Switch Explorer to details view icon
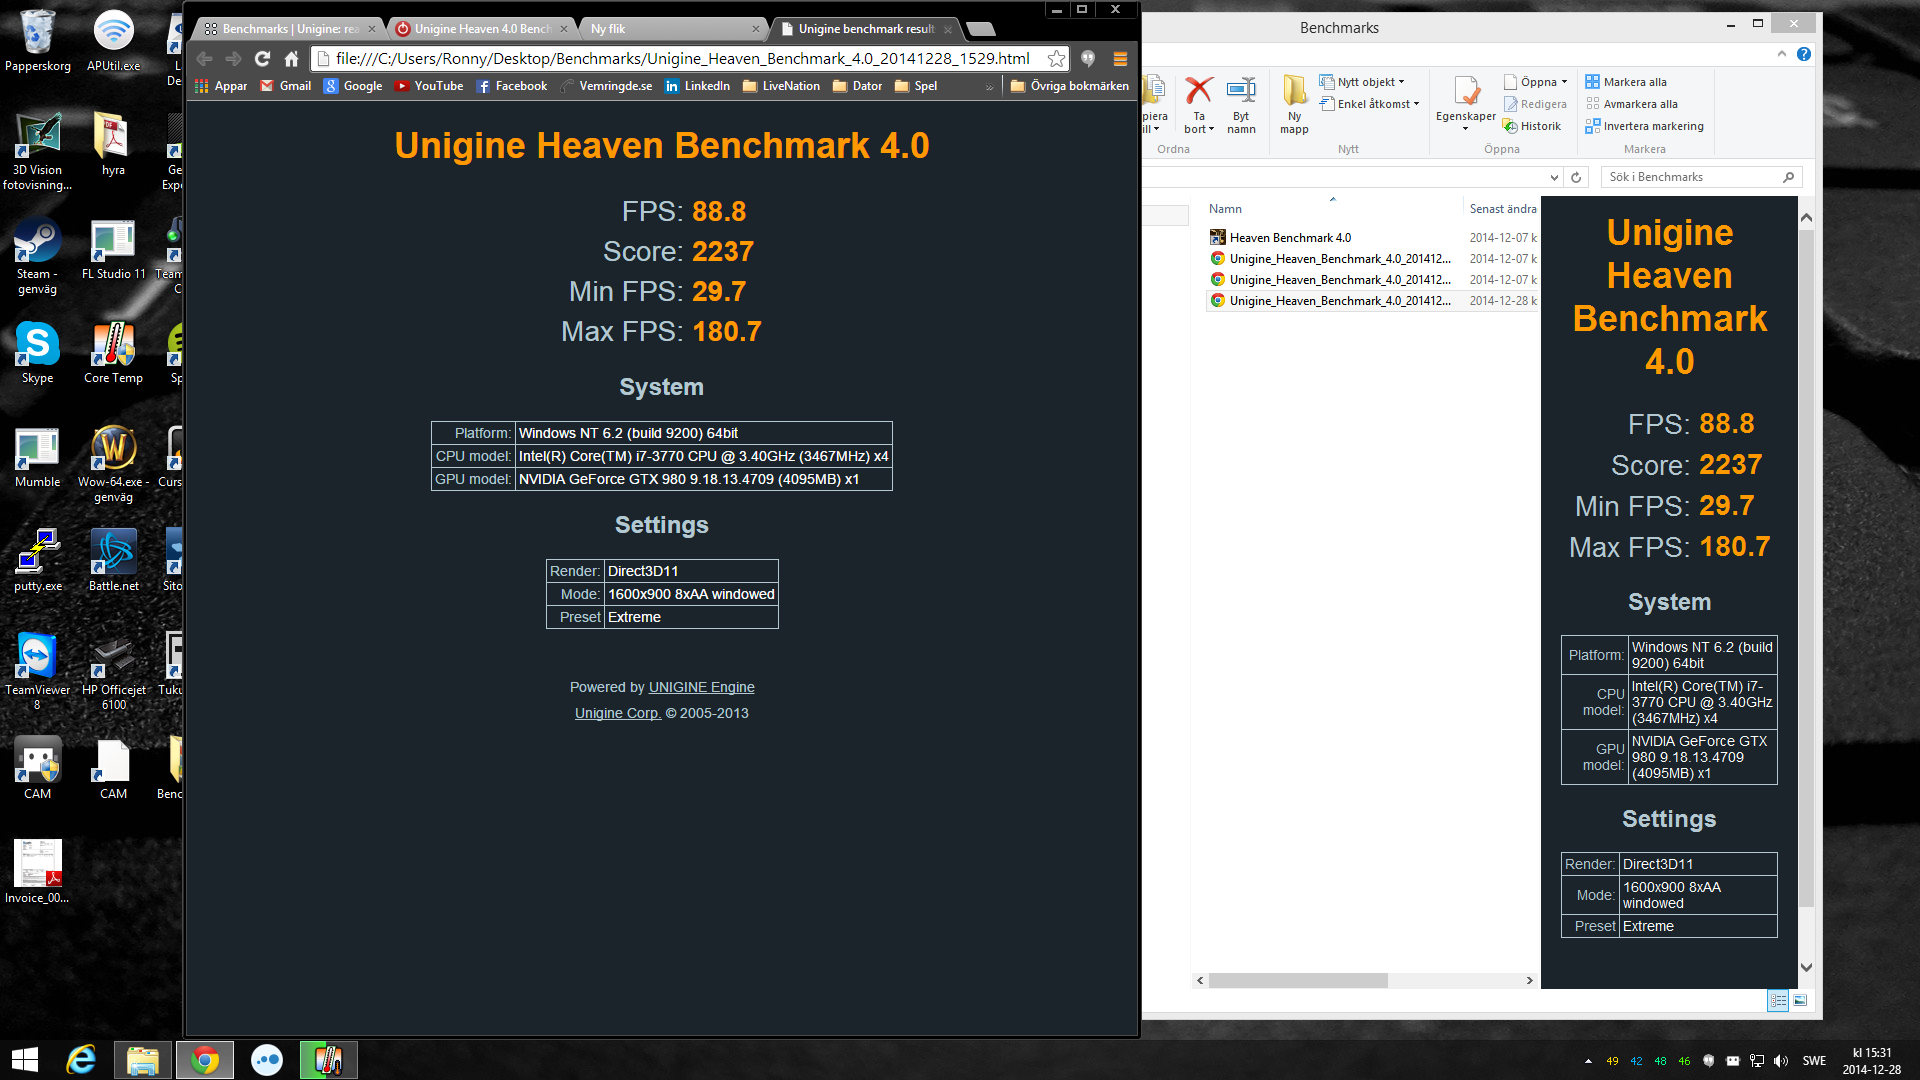Viewport: 1920px width, 1080px height. (1778, 1000)
